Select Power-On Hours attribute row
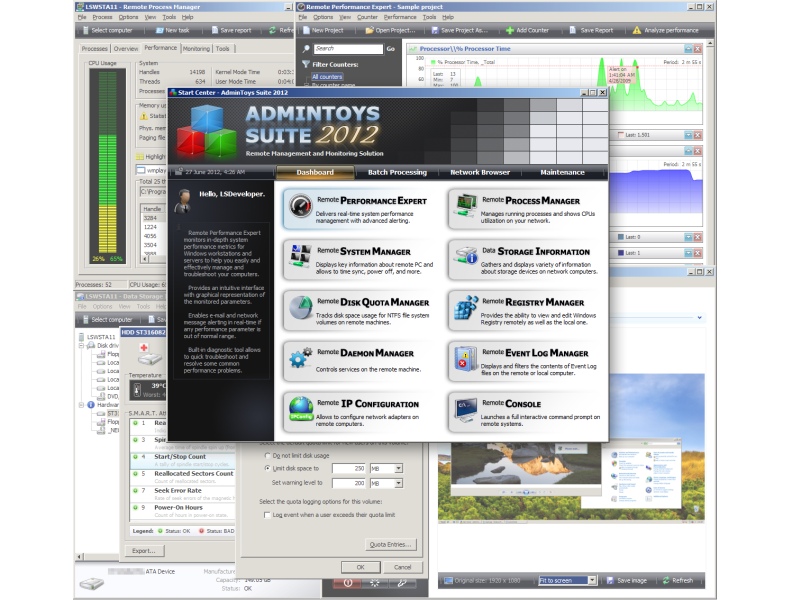Screen dimensions: 800x600 point(183,511)
